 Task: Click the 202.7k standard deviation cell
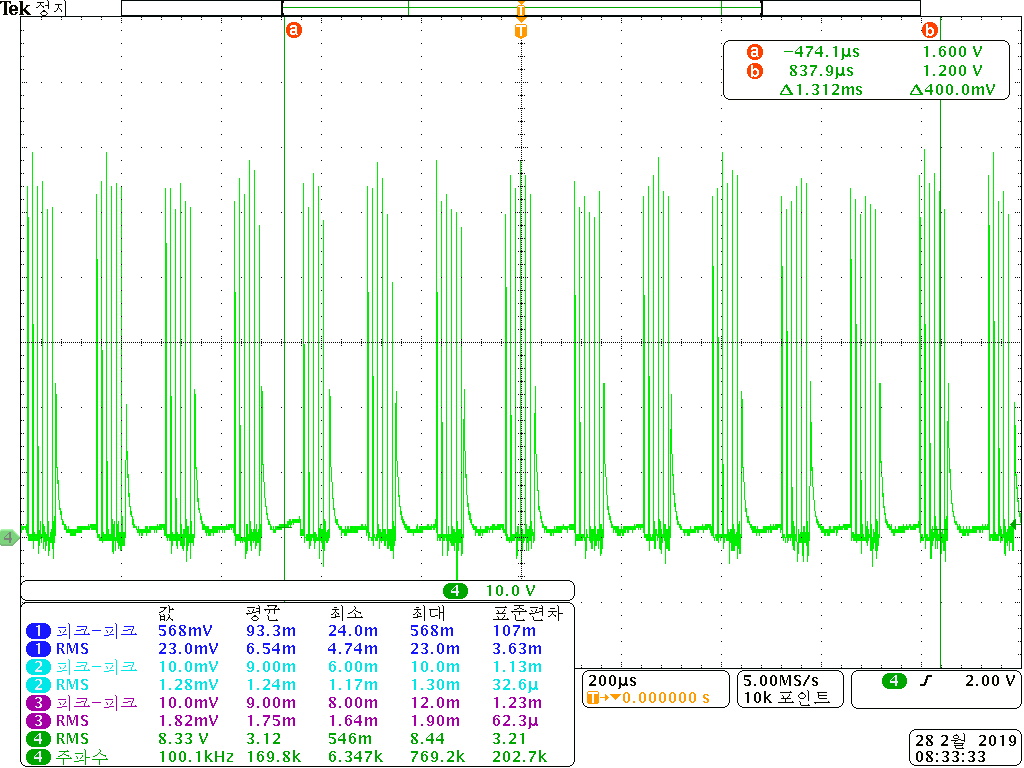click(519, 758)
